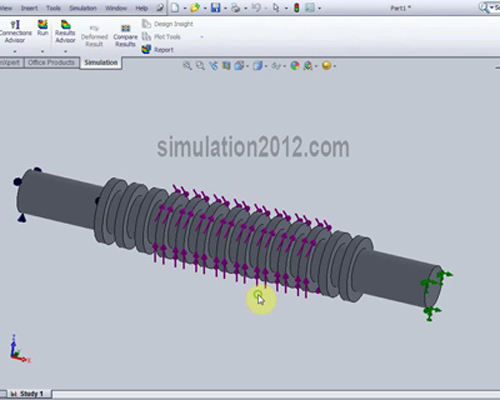The height and width of the screenshot is (400, 500).
Task: Click the Zoom to Area icon
Action: (200, 66)
